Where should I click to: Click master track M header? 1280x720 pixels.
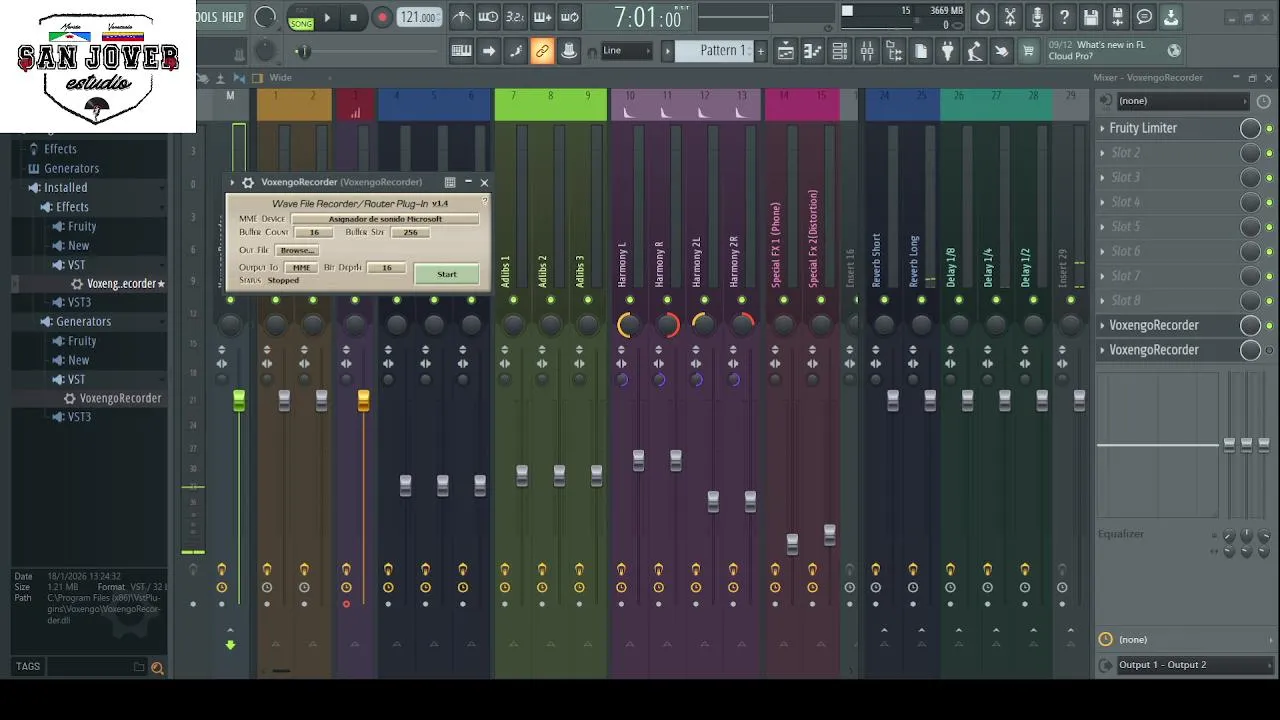point(230,96)
